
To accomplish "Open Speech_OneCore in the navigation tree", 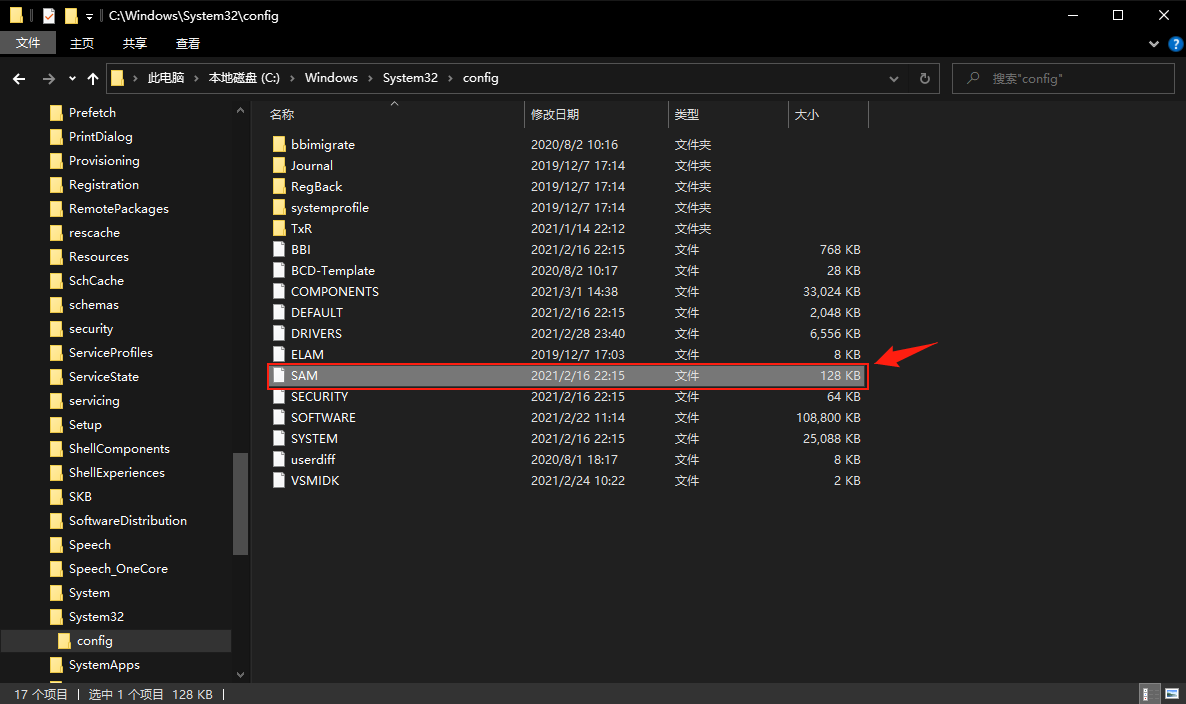I will (x=118, y=569).
